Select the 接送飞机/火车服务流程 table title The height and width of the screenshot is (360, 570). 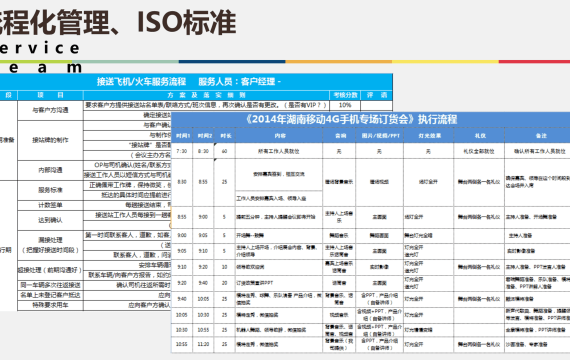(x=141, y=81)
